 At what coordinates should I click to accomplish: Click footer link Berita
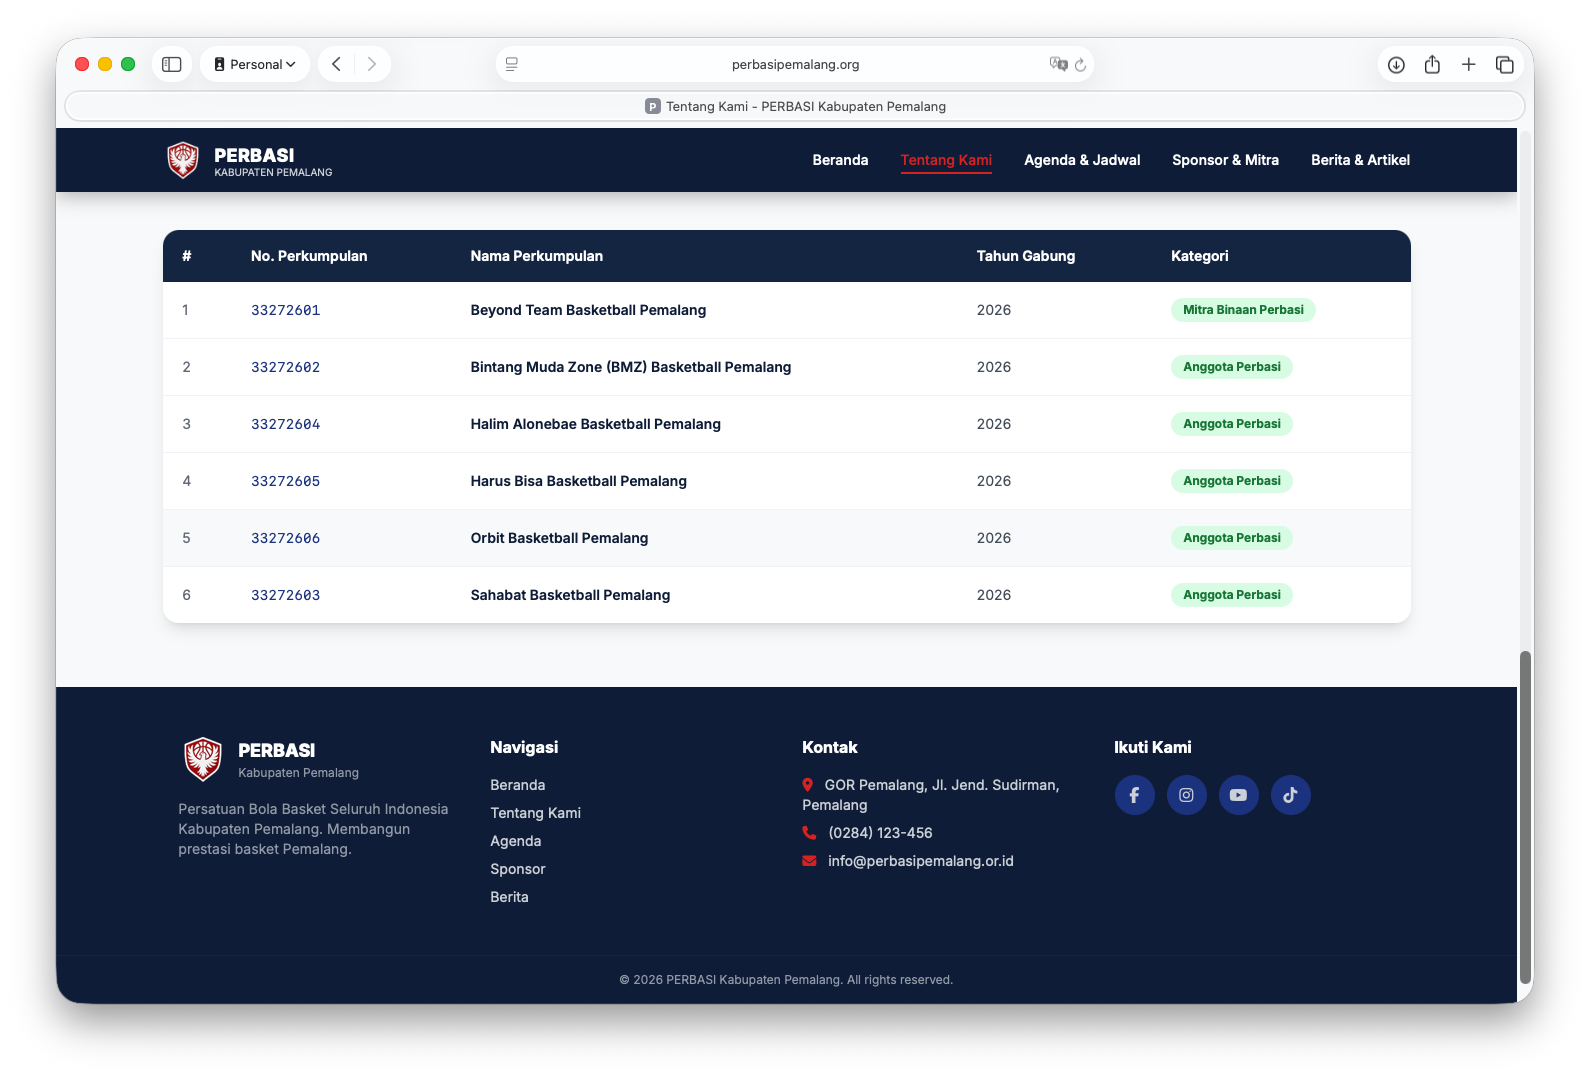509,897
